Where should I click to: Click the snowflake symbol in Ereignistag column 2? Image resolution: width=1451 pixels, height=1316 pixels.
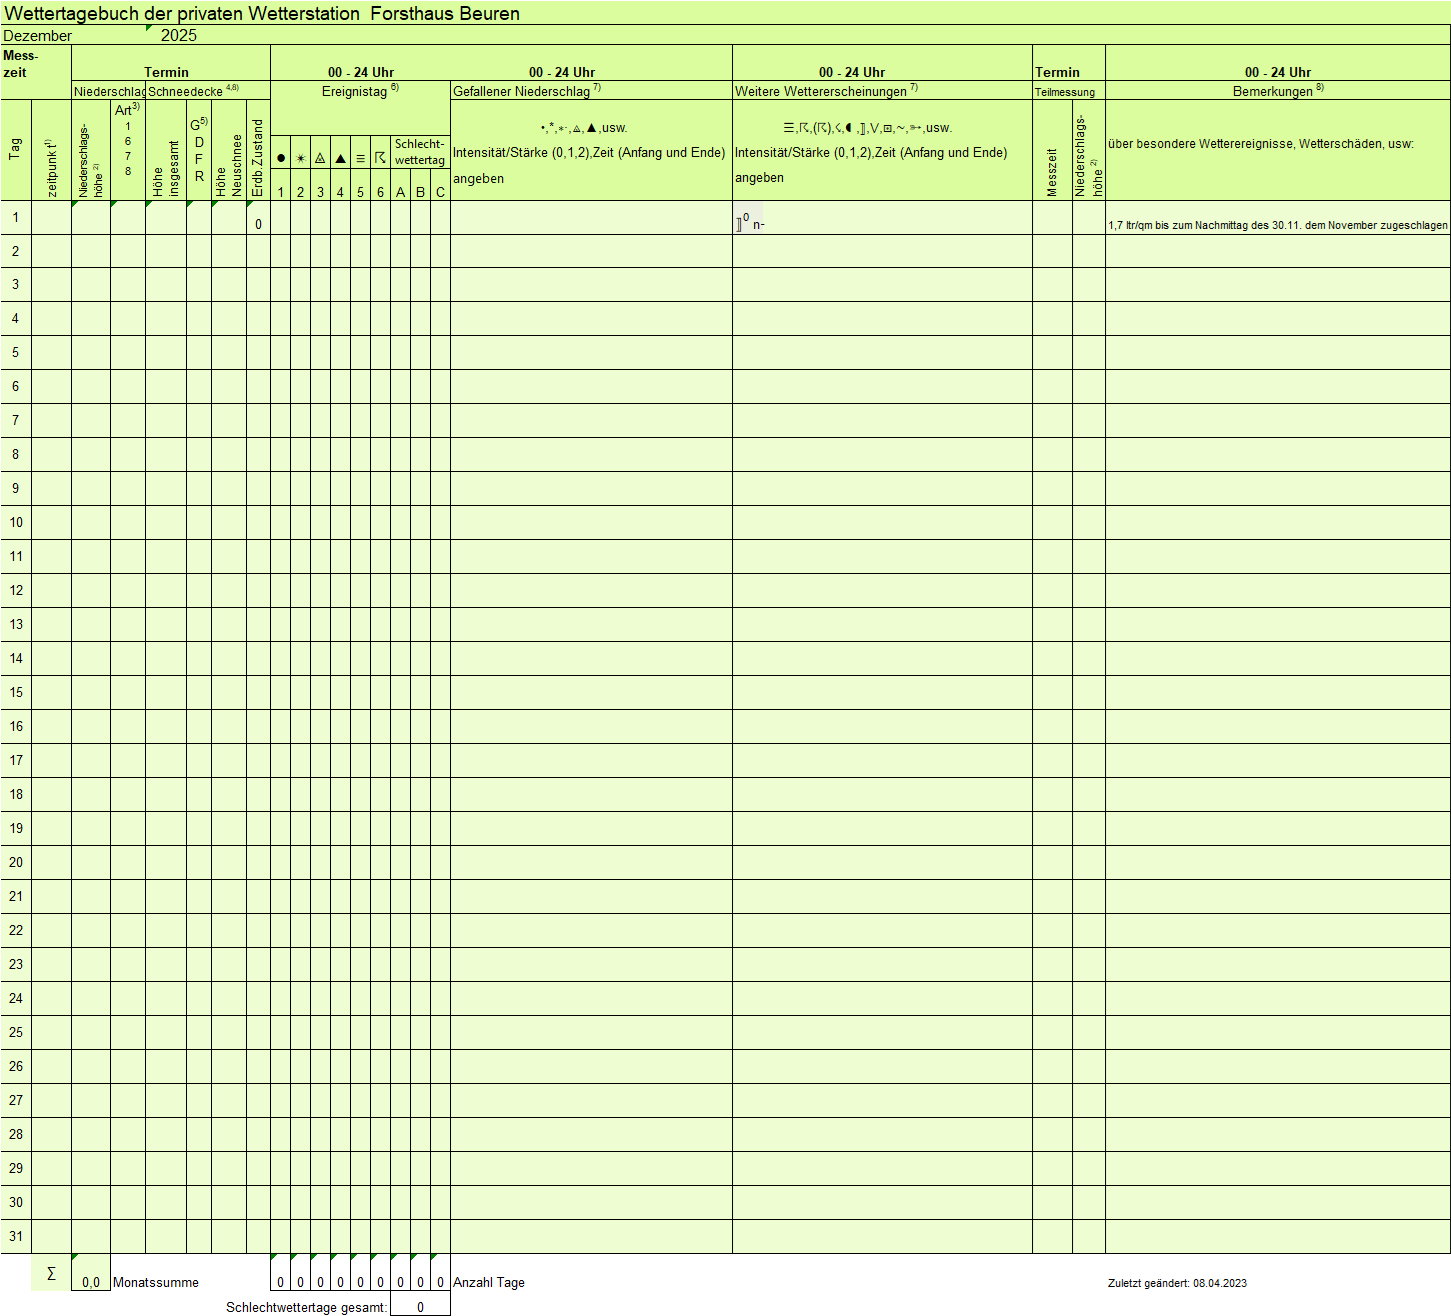pyautogui.click(x=300, y=158)
